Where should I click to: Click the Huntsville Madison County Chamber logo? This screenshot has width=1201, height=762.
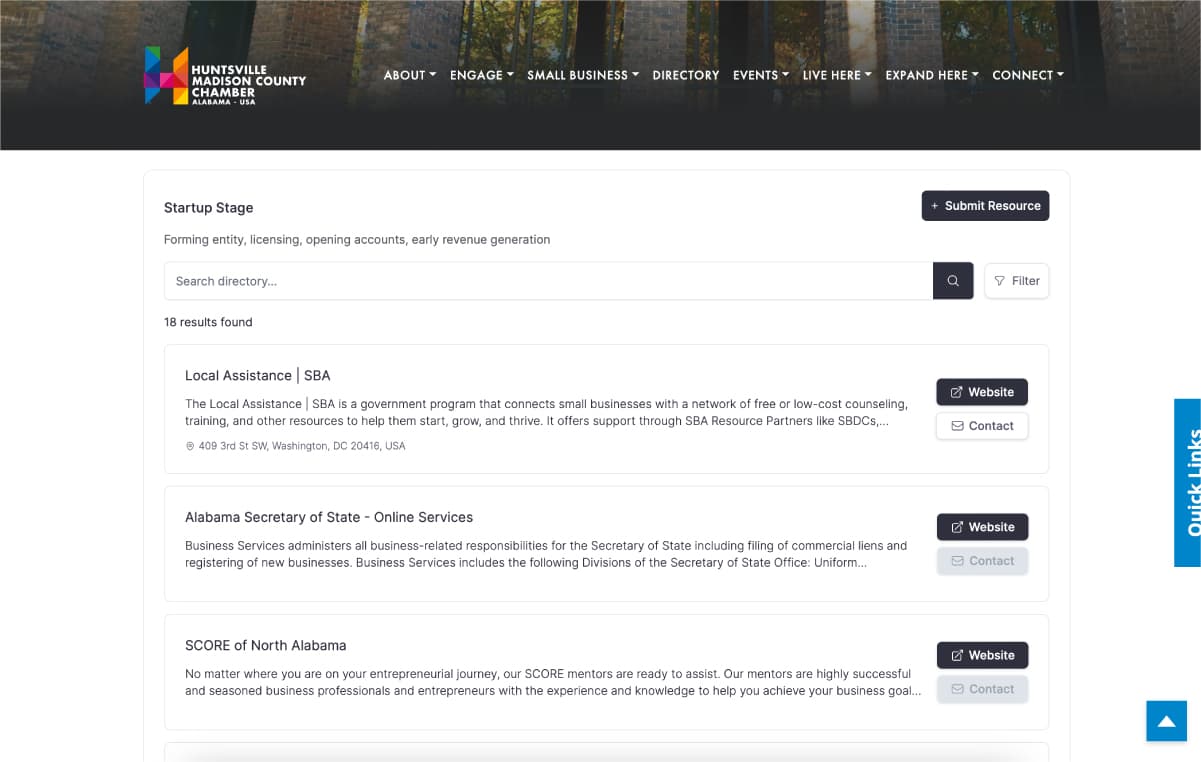point(225,76)
